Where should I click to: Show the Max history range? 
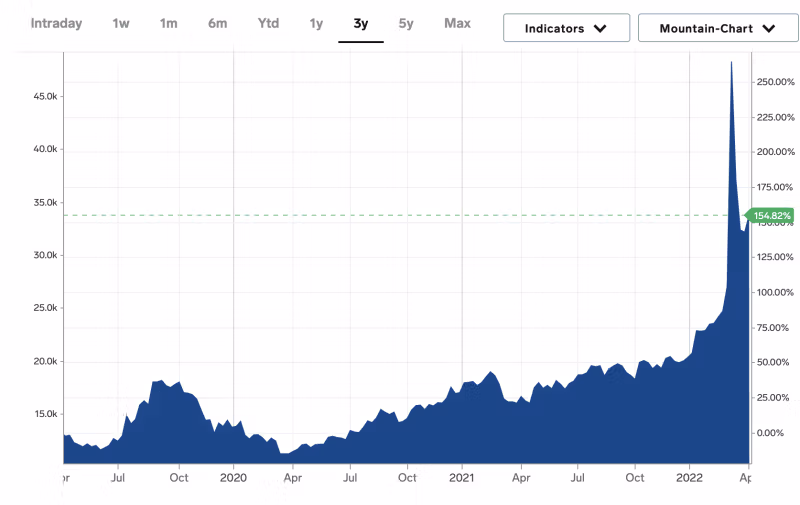(x=457, y=23)
